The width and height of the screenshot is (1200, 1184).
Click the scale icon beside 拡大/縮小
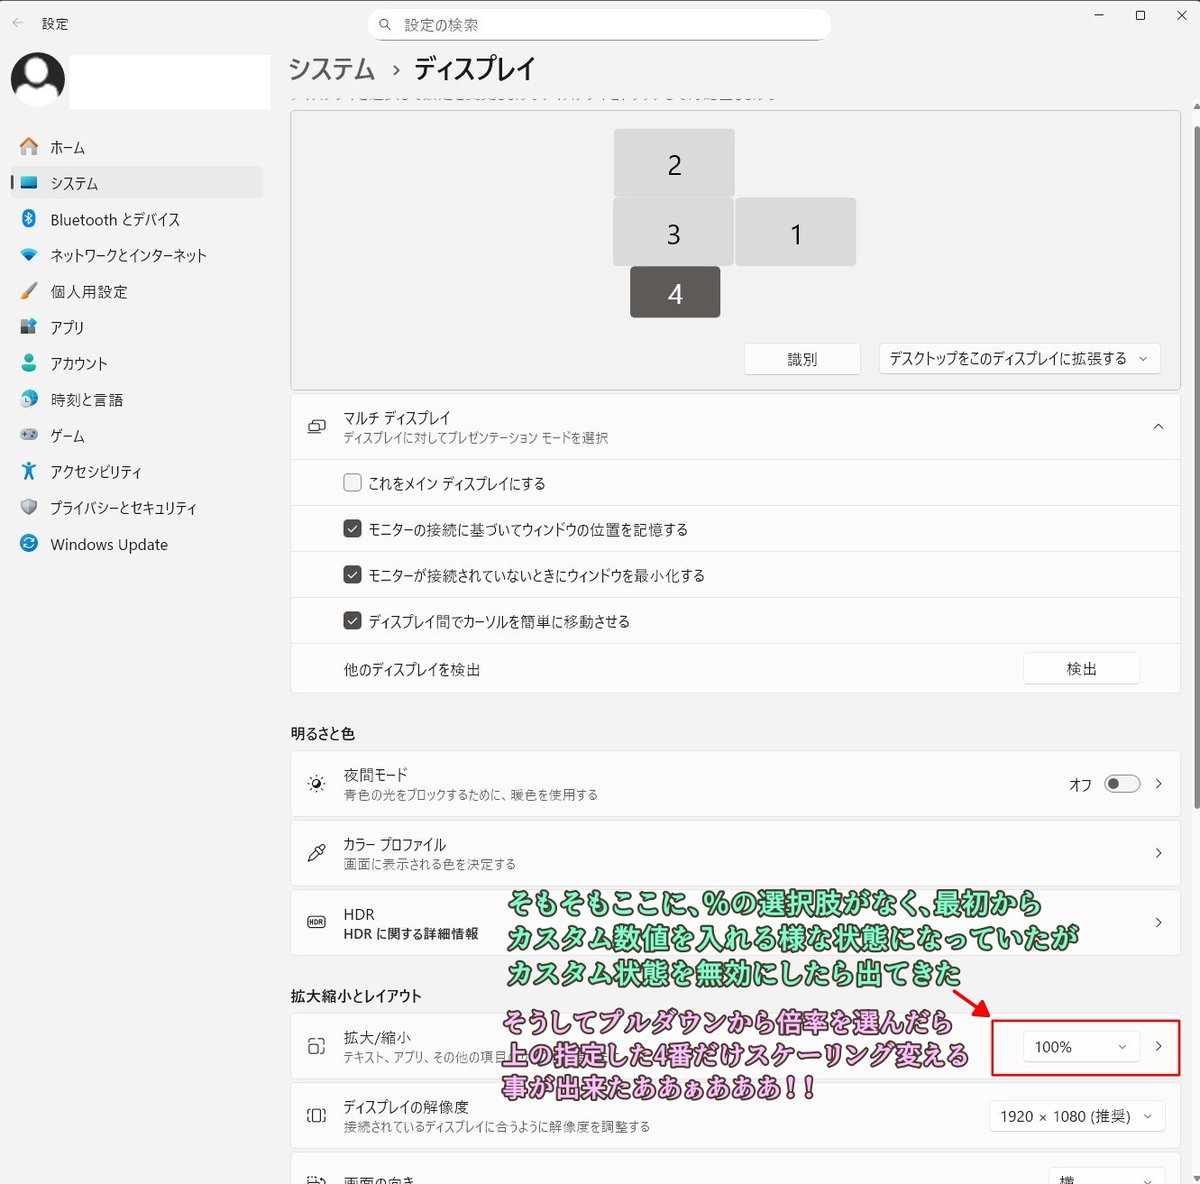tap(317, 1047)
